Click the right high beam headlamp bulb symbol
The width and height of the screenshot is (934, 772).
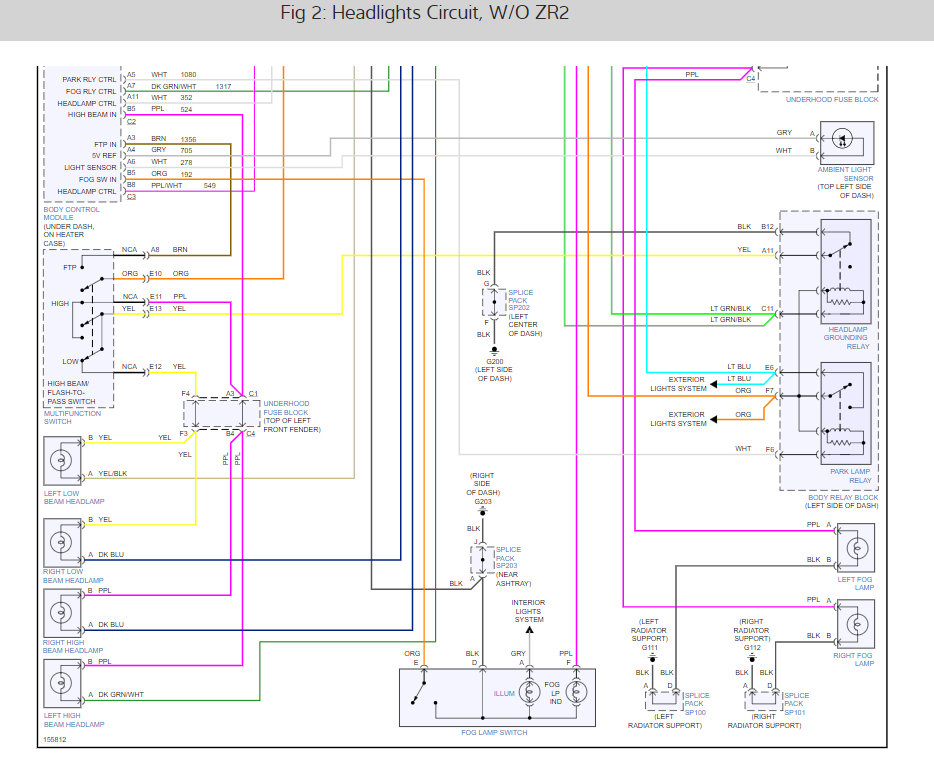pyautogui.click(x=63, y=612)
